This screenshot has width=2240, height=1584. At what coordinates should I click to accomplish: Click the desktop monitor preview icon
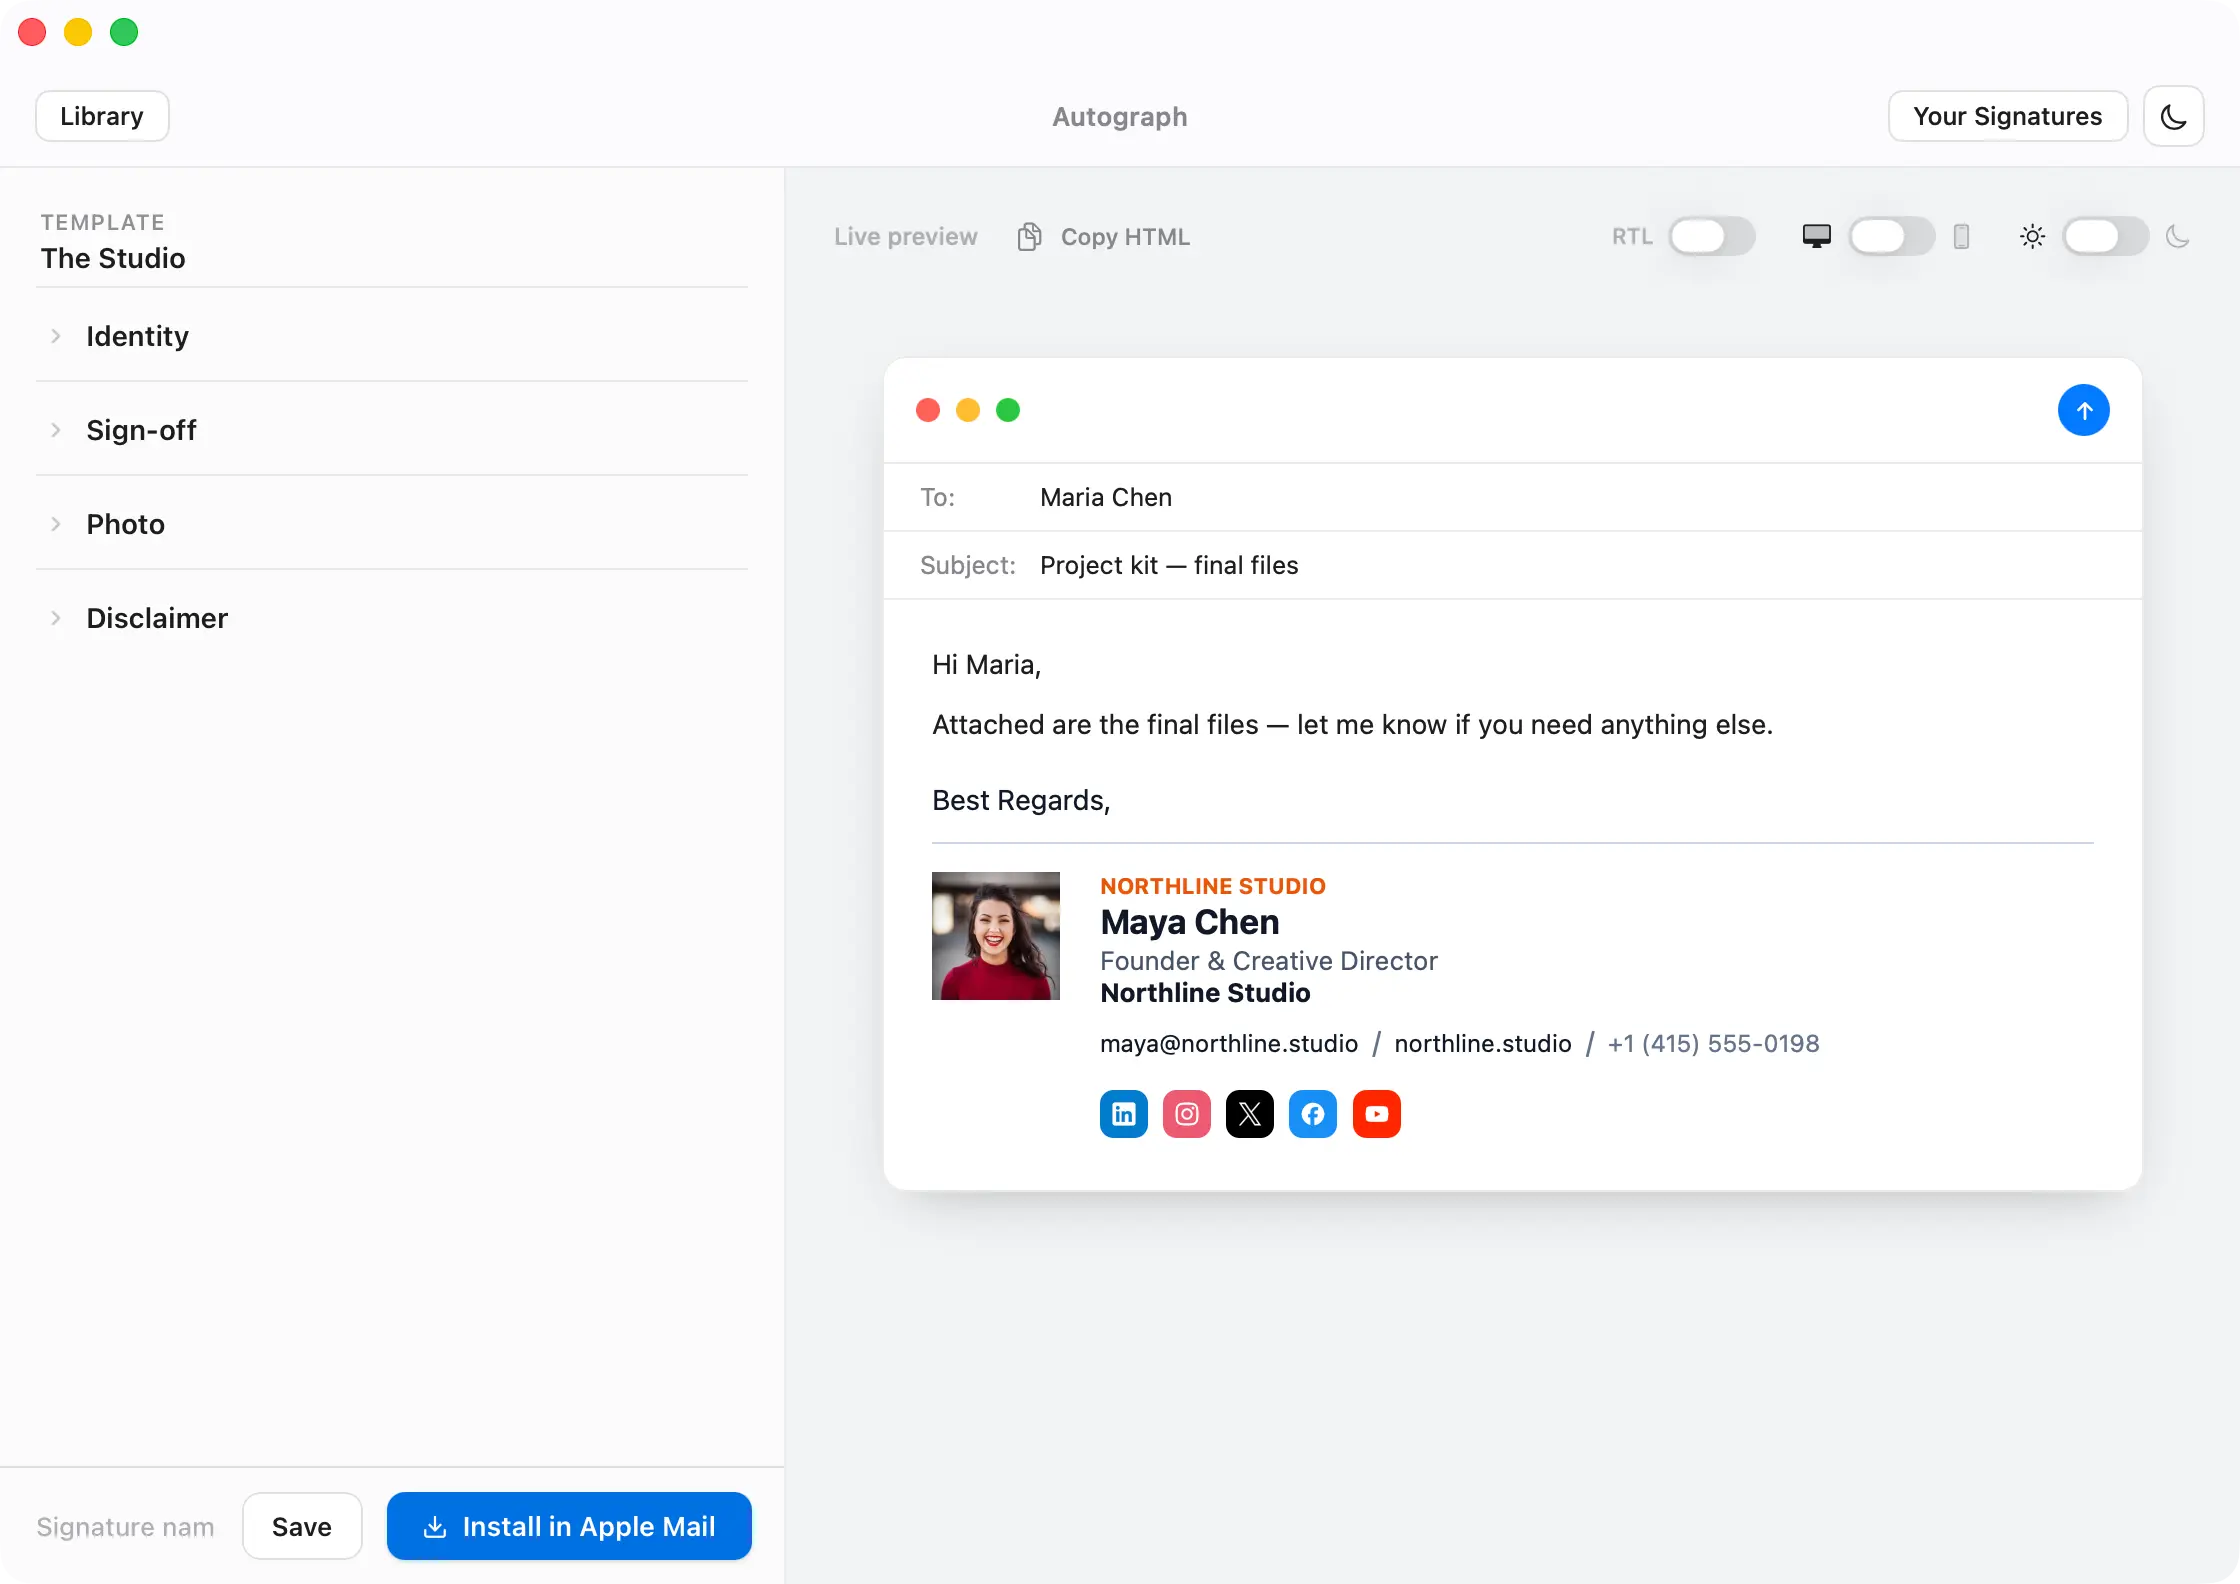(x=1816, y=236)
